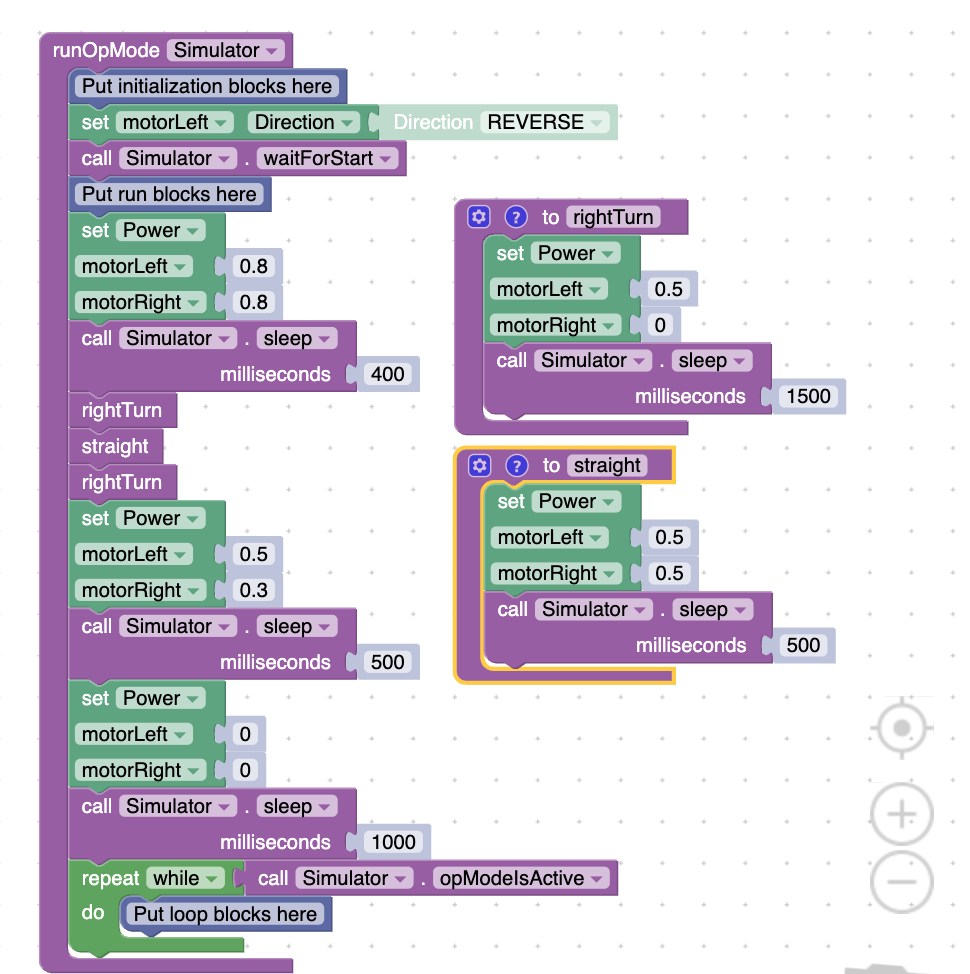The image size is (970, 974).
Task: Open the help icon on rightTurn function
Action: click(x=515, y=217)
